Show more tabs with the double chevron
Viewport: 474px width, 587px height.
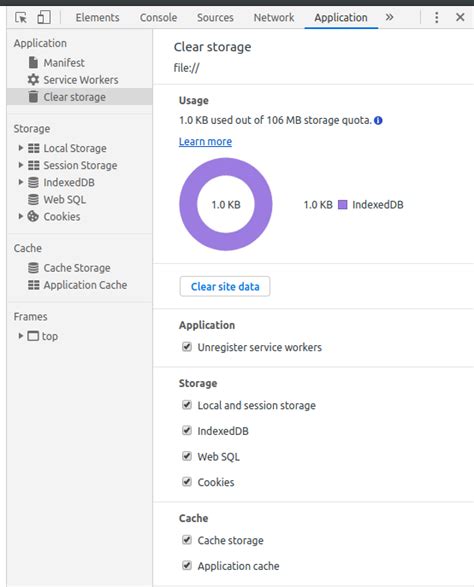pyautogui.click(x=389, y=17)
